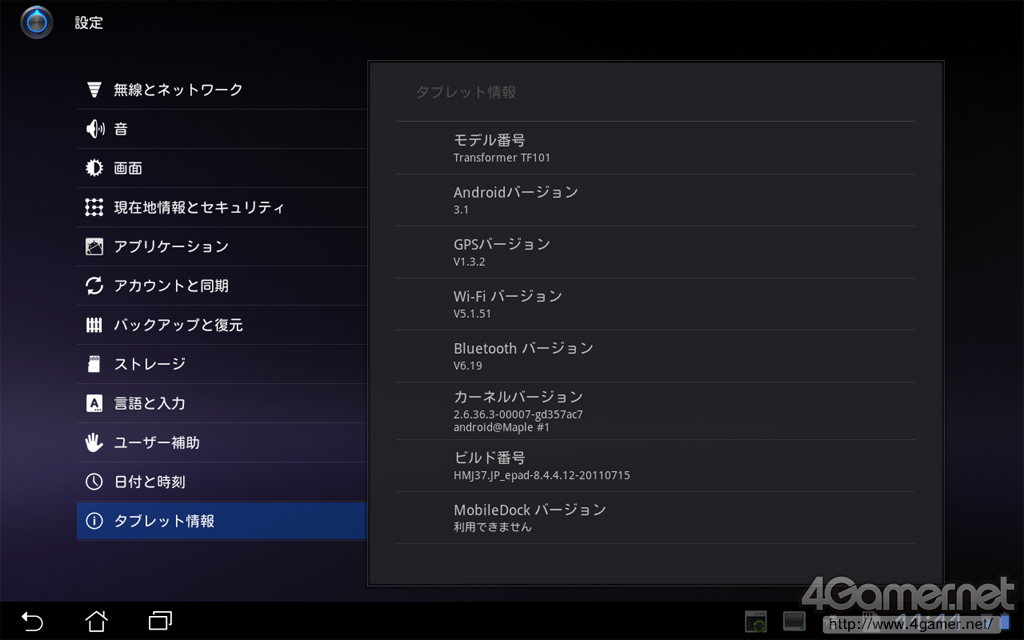Screen dimensions: 1024x640
Task: Open アプリケーション settings
Action: 221,246
